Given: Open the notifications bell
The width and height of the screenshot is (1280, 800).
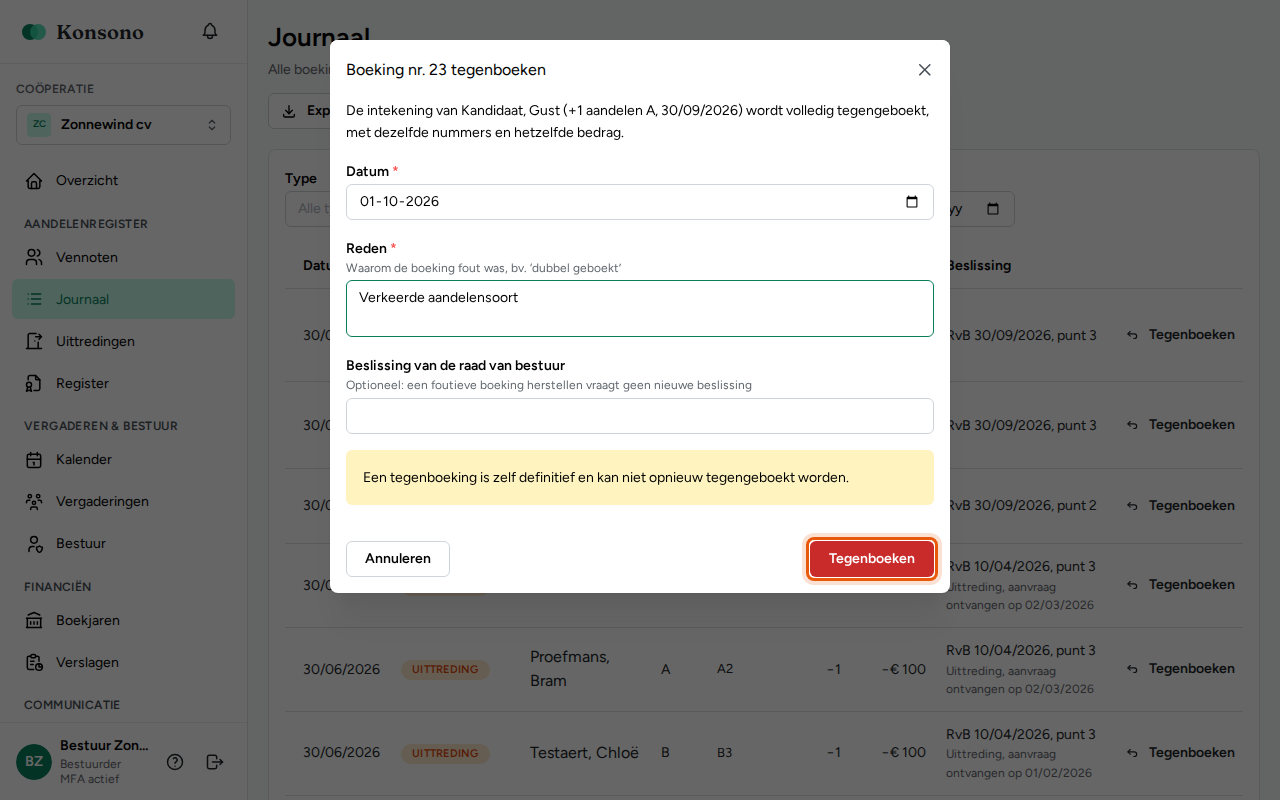Looking at the screenshot, I should (x=210, y=32).
